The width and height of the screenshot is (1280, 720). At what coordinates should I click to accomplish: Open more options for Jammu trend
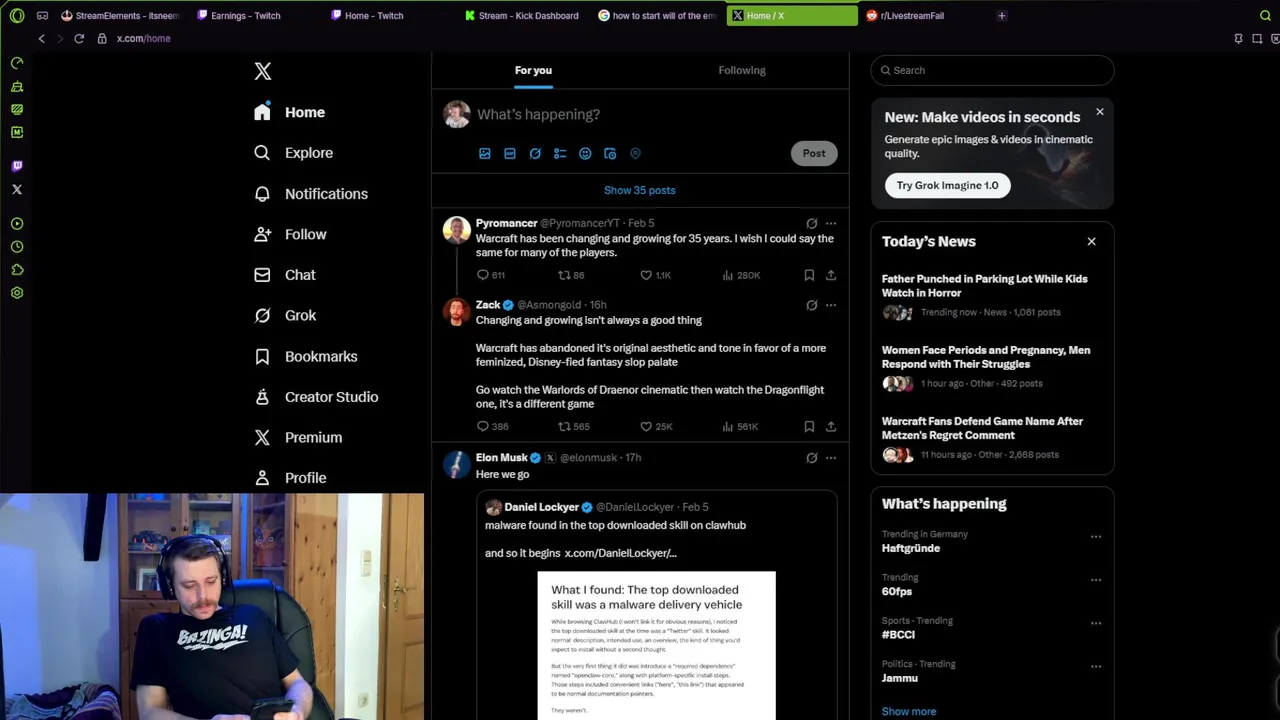tap(1096, 666)
